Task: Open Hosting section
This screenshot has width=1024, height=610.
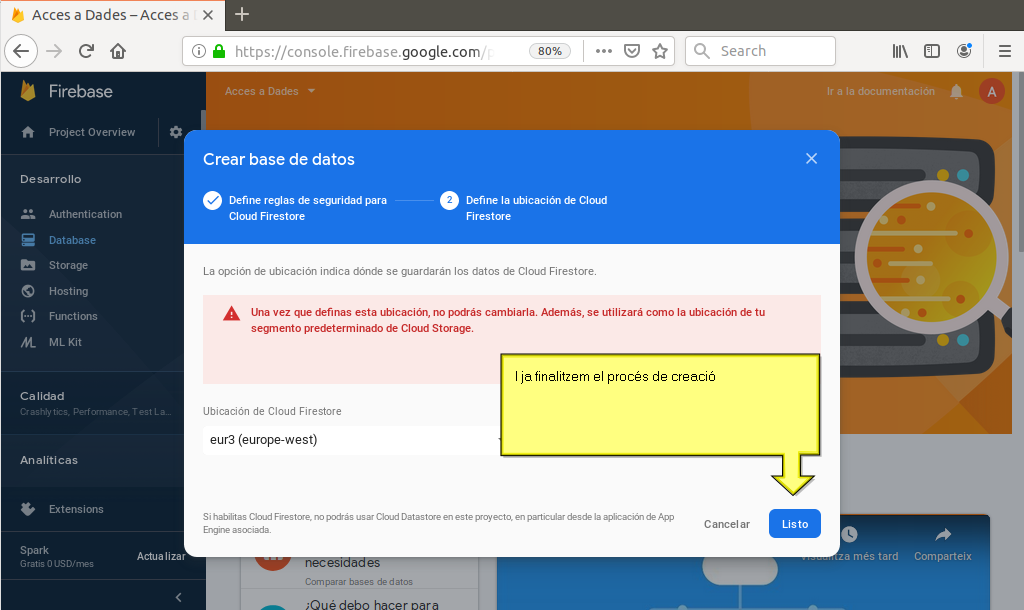Action: coord(68,291)
